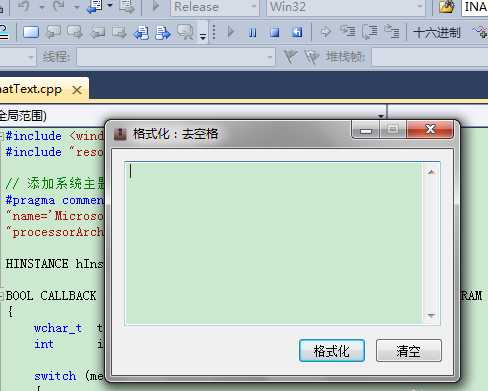Click the Restart debugging icon
Image resolution: width=488 pixels, height=391 pixels.
click(297, 33)
